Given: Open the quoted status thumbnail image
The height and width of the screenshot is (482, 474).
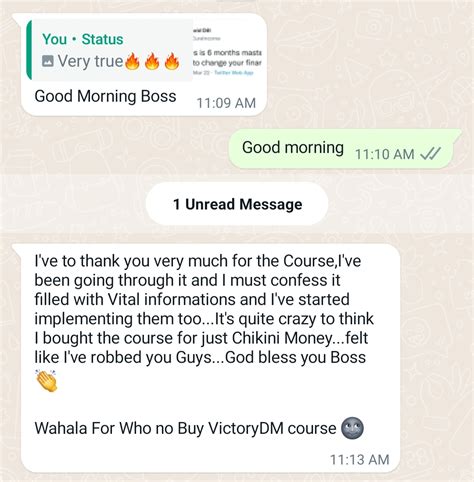Looking at the screenshot, I should point(228,50).
